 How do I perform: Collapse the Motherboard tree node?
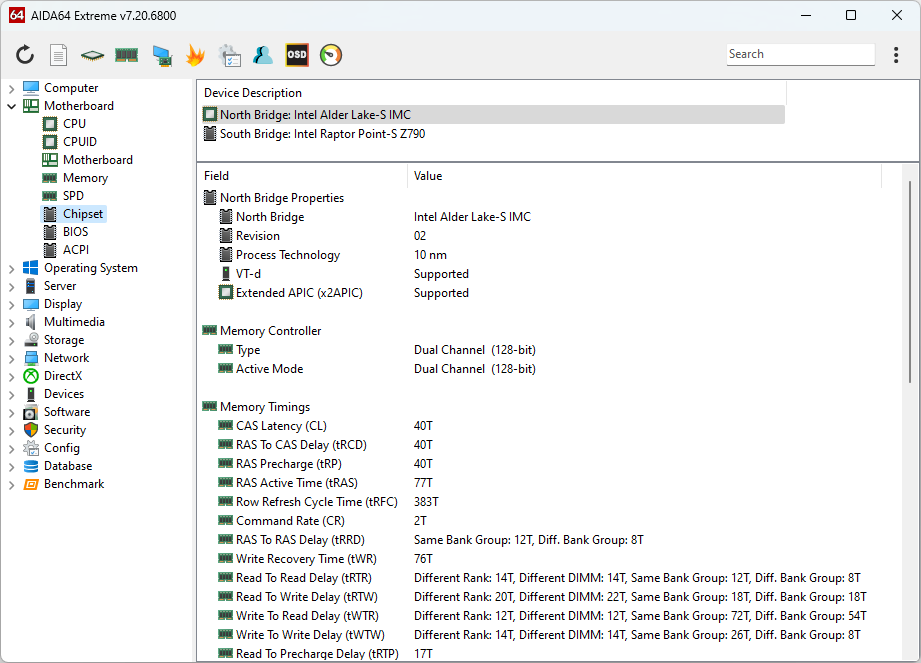(11, 106)
